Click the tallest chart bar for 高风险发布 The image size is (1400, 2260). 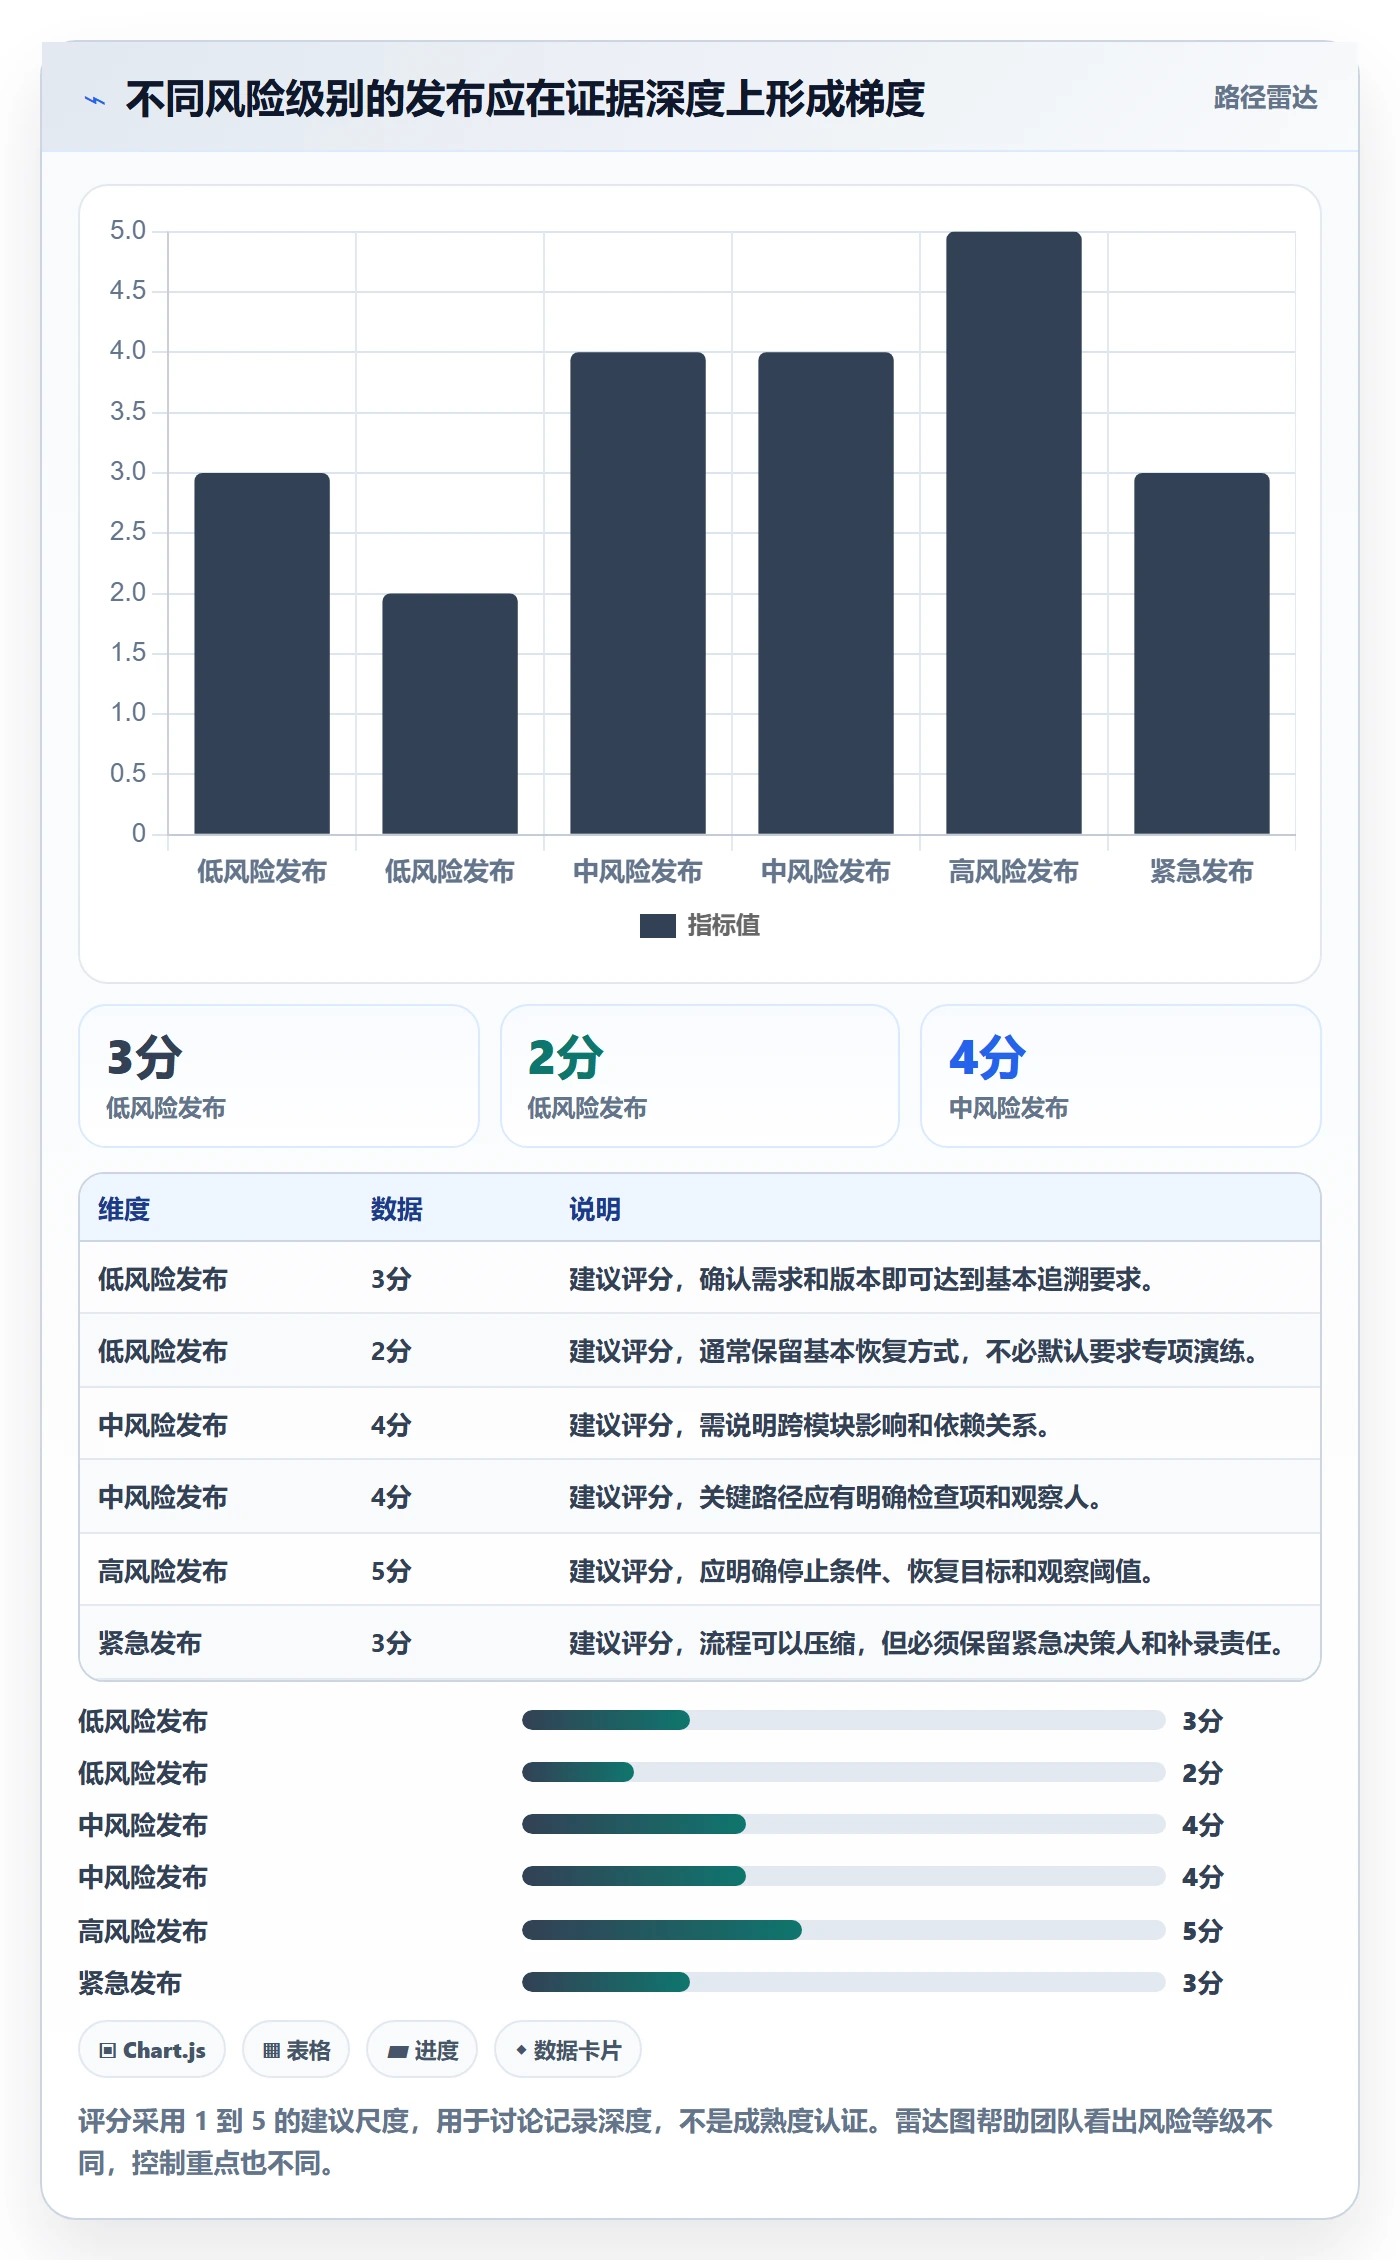click(x=1013, y=532)
